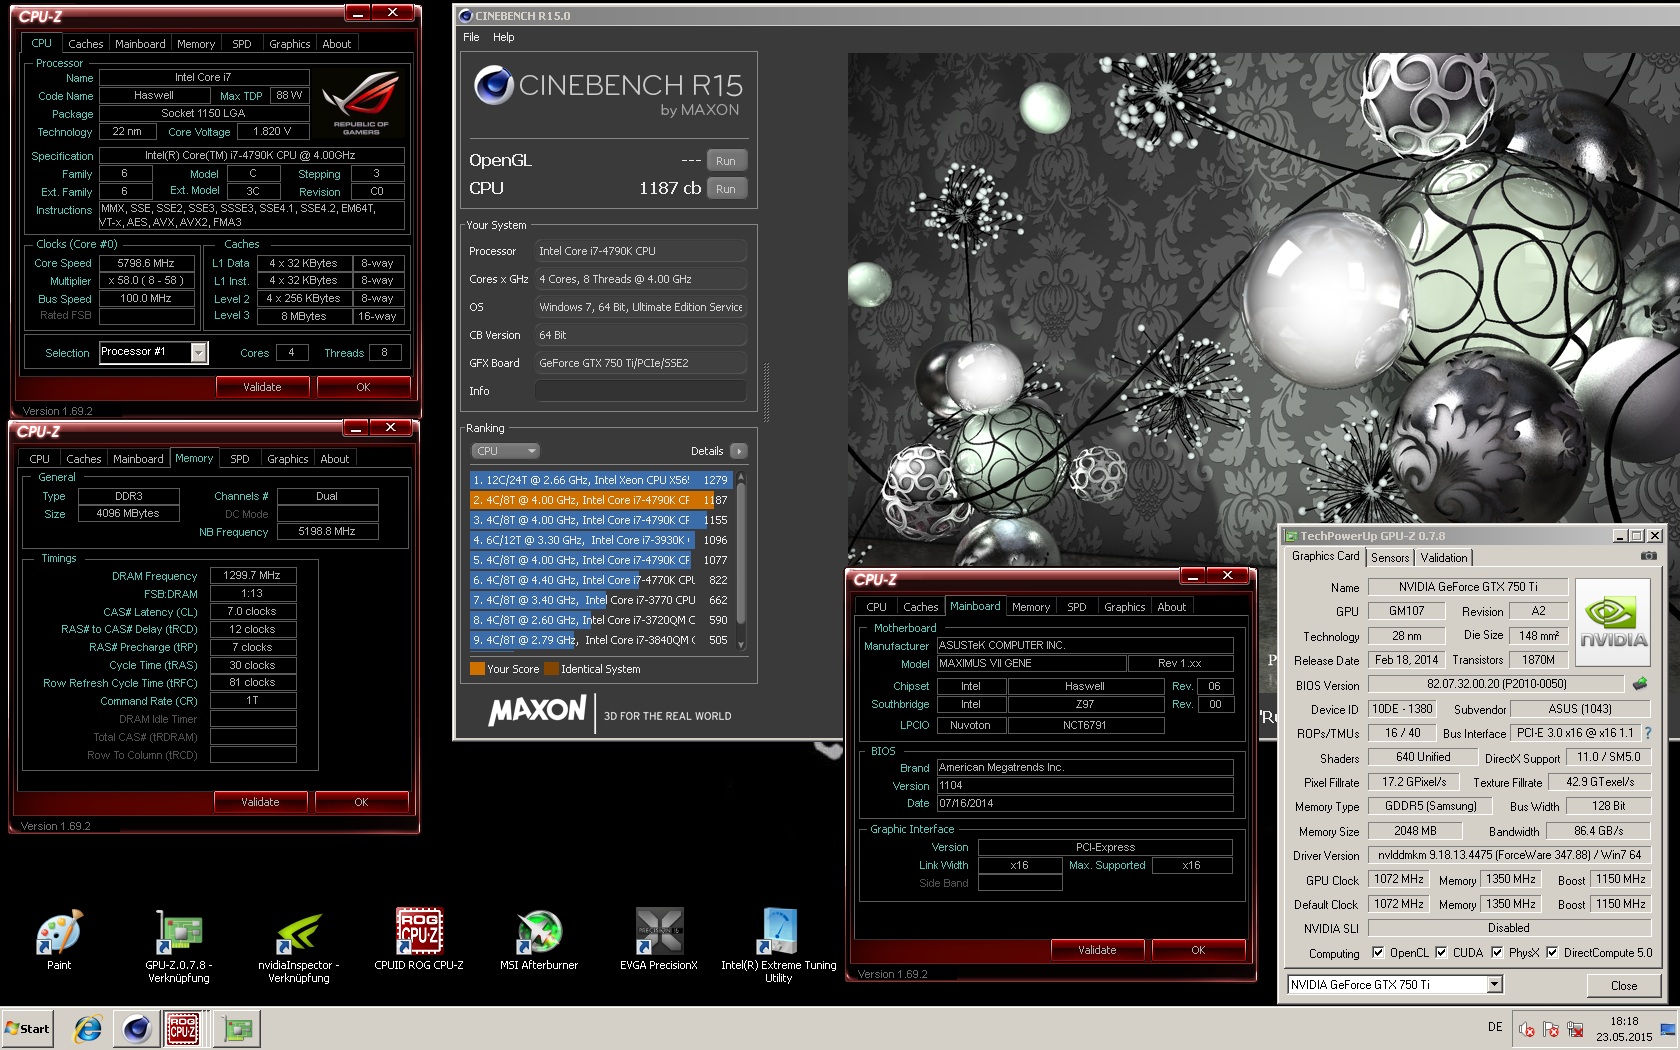Viewport: 1680px width, 1050px height.
Task: Click the Core Speed value 5798.6 MHz
Action: point(146,264)
